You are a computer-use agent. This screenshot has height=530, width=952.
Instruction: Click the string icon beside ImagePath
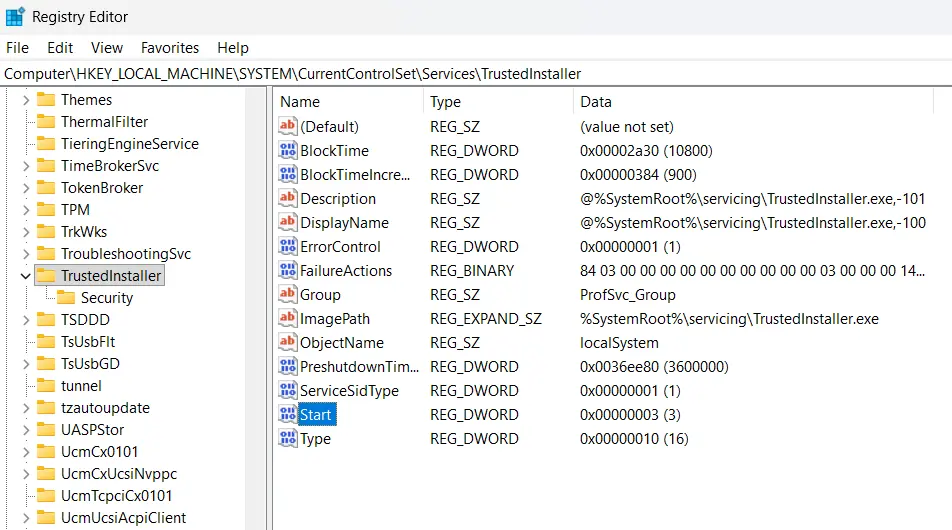coord(288,318)
